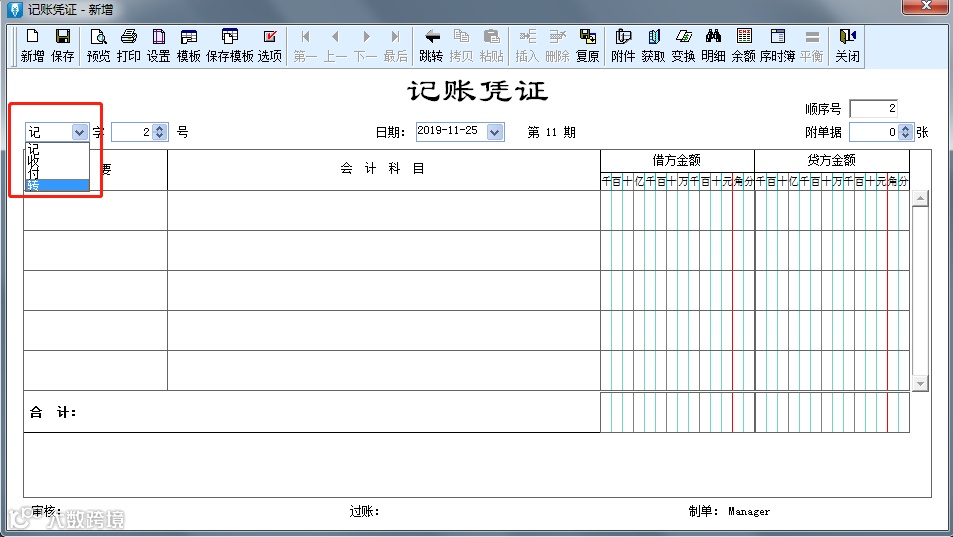Viewport: 953px width, 537px height.
Task: Click the 新增 (New) toolbar icon
Action: pos(32,46)
